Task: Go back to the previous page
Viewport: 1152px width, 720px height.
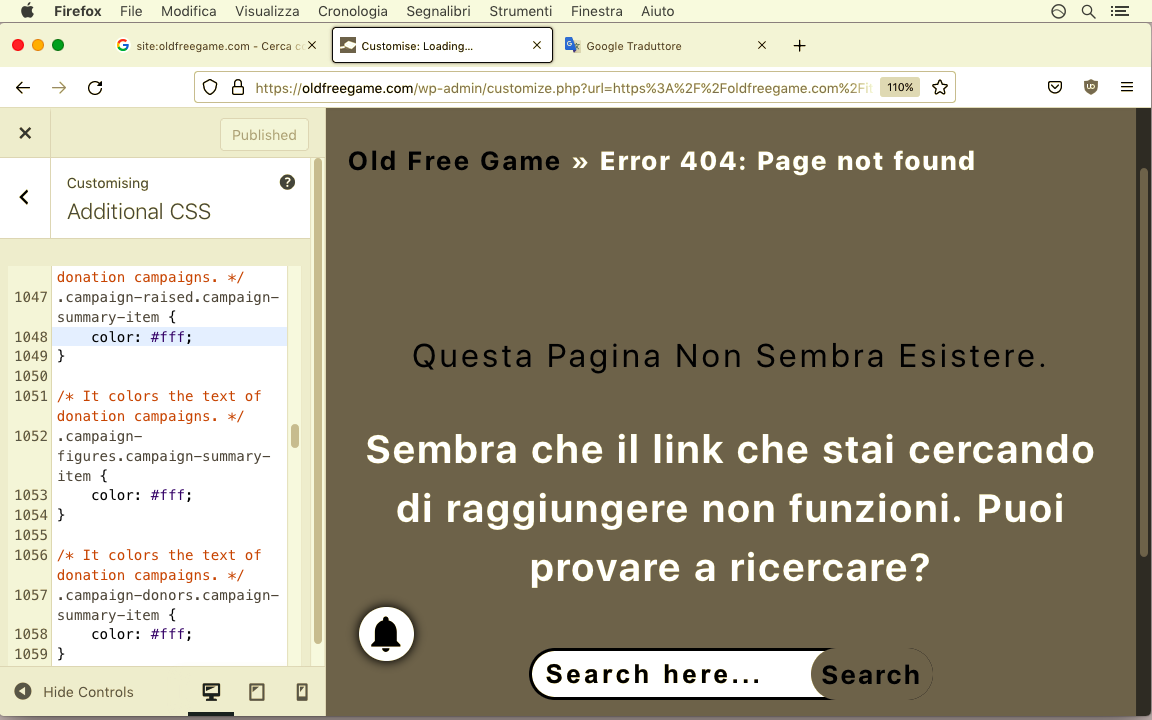Action: tap(23, 87)
